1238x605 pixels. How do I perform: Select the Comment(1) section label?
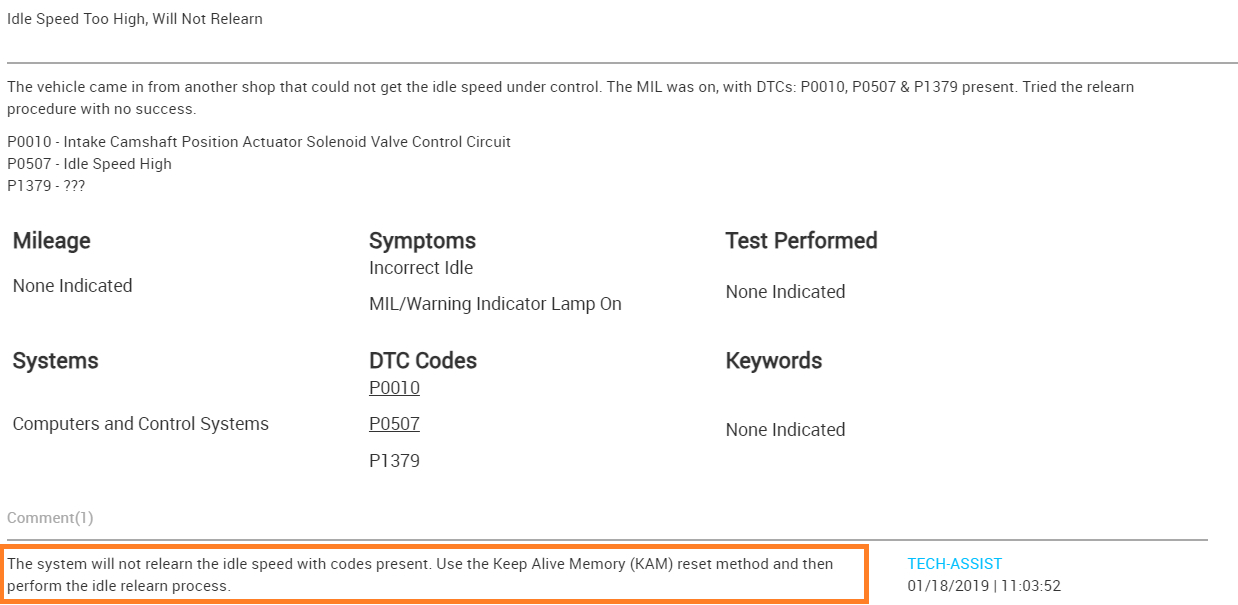point(50,518)
